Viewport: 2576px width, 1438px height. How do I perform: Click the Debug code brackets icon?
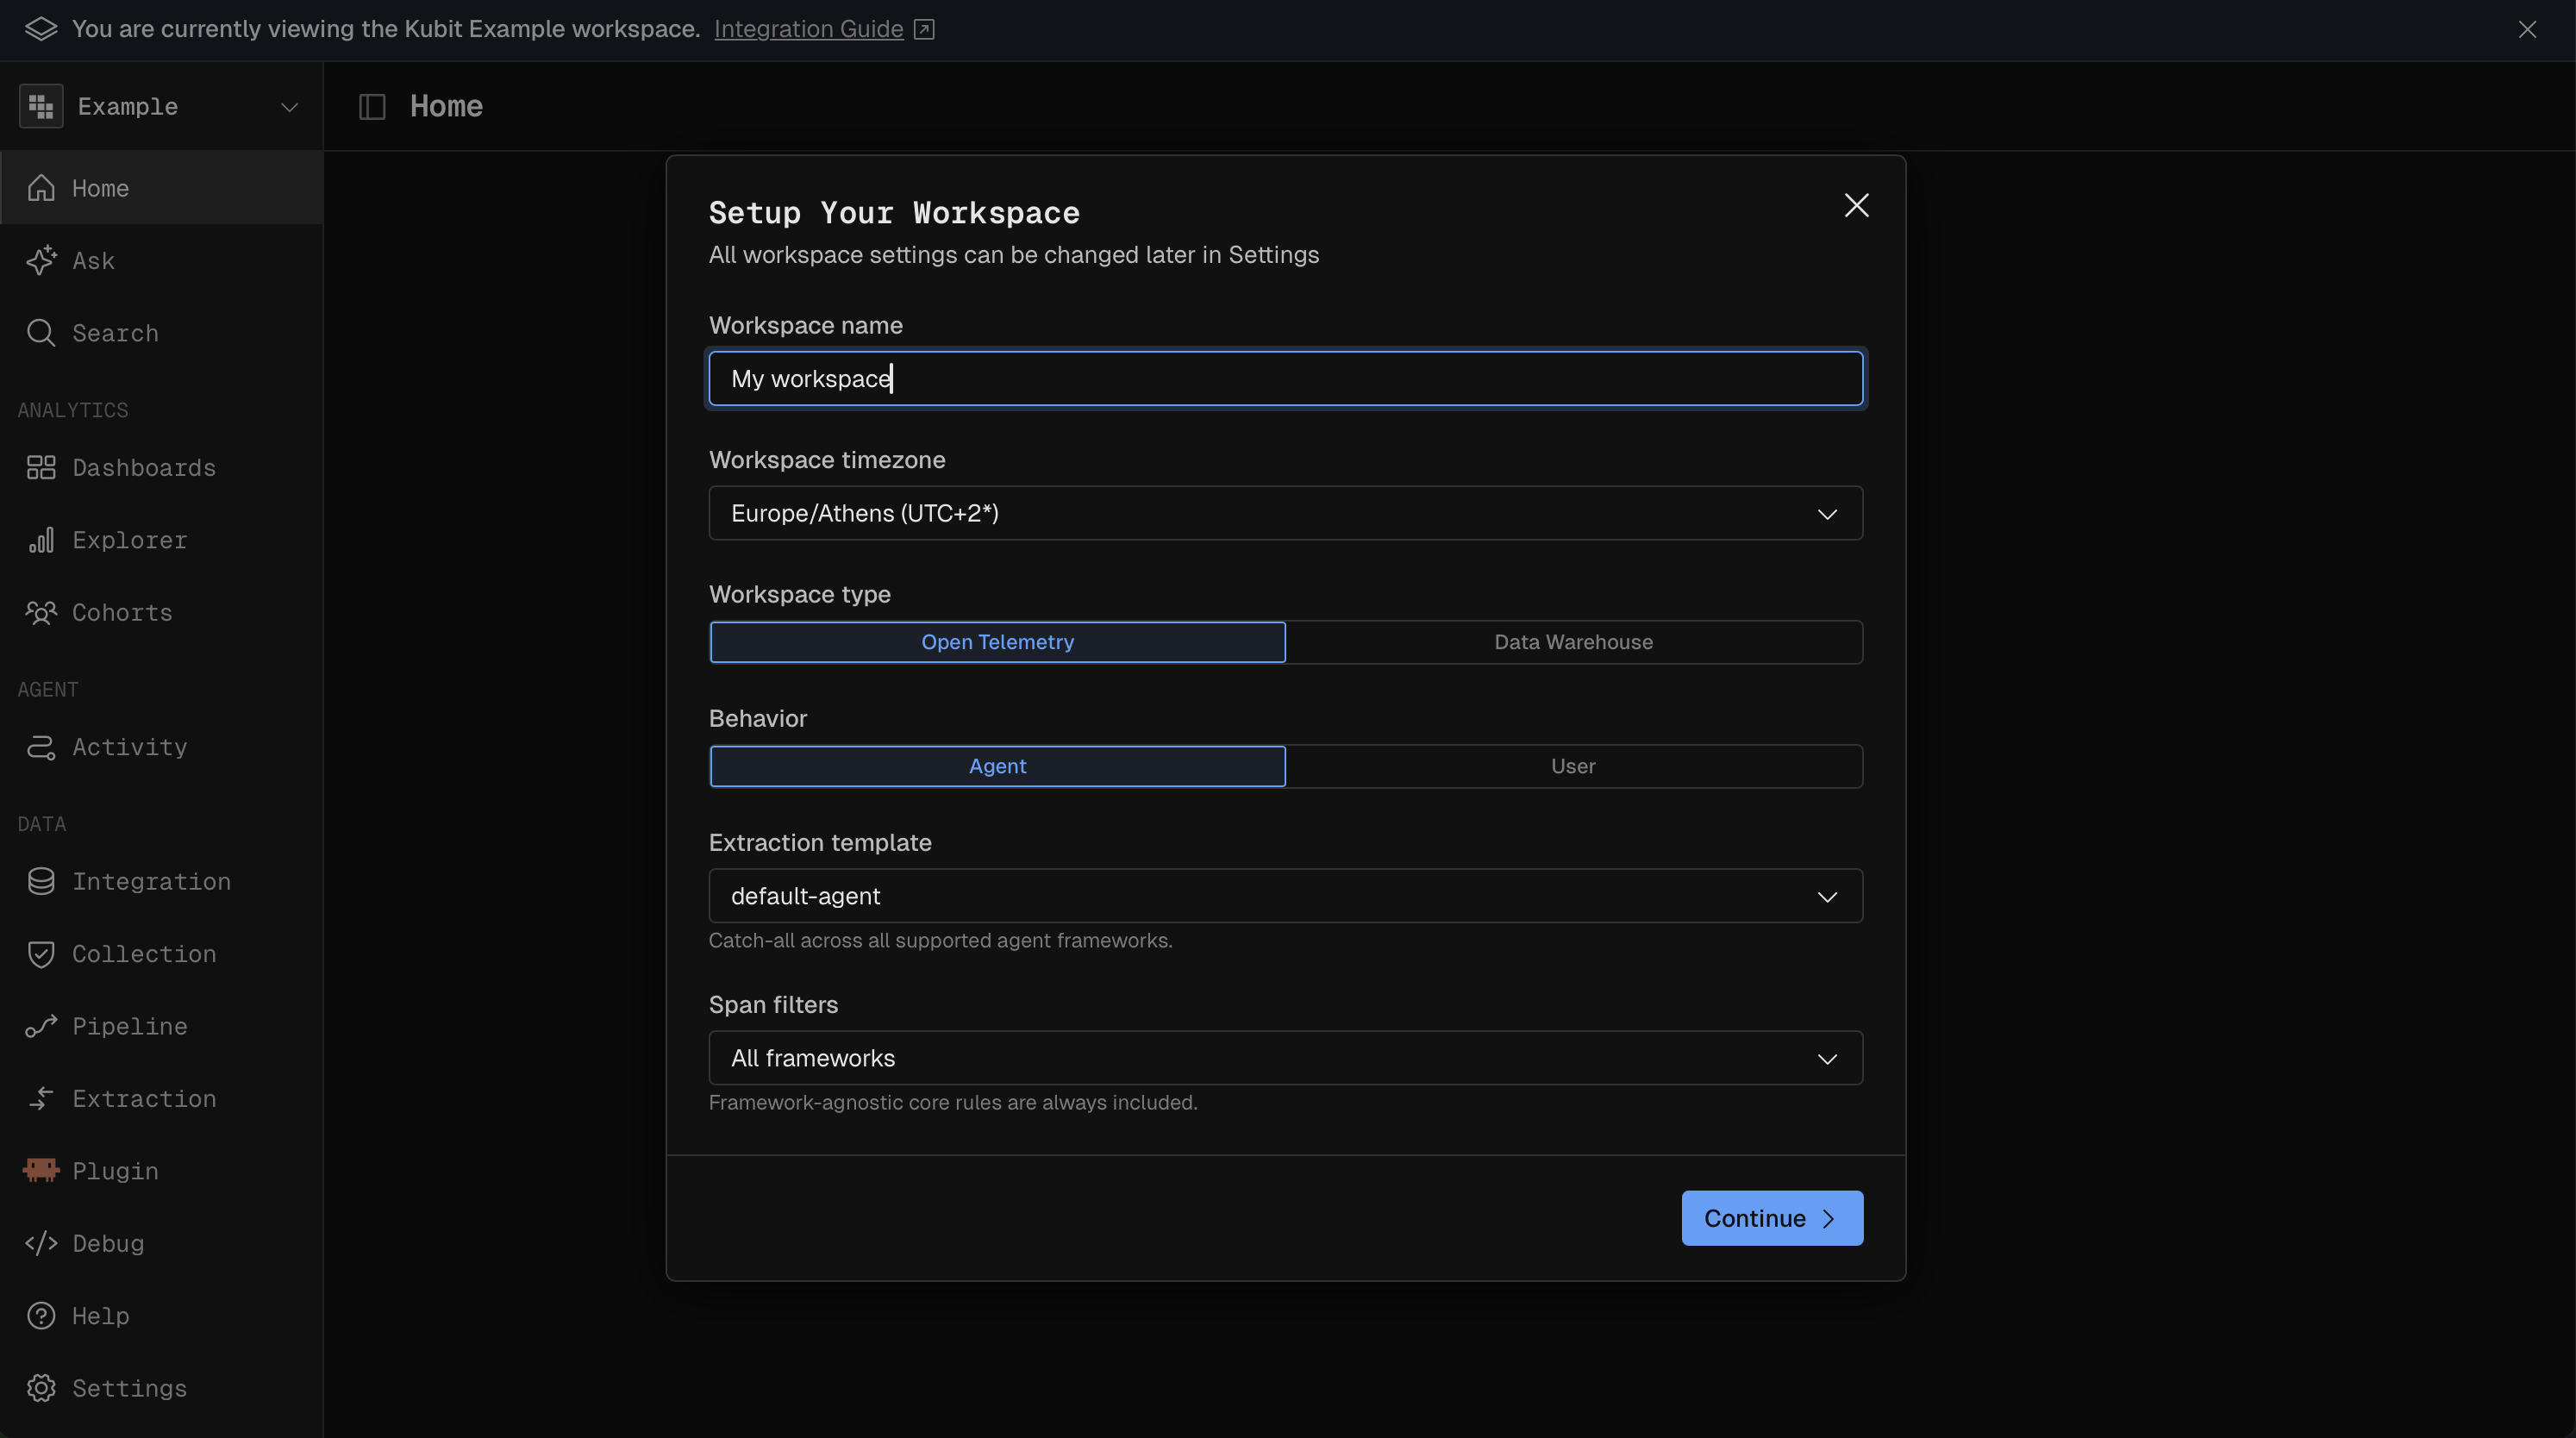pos(41,1243)
